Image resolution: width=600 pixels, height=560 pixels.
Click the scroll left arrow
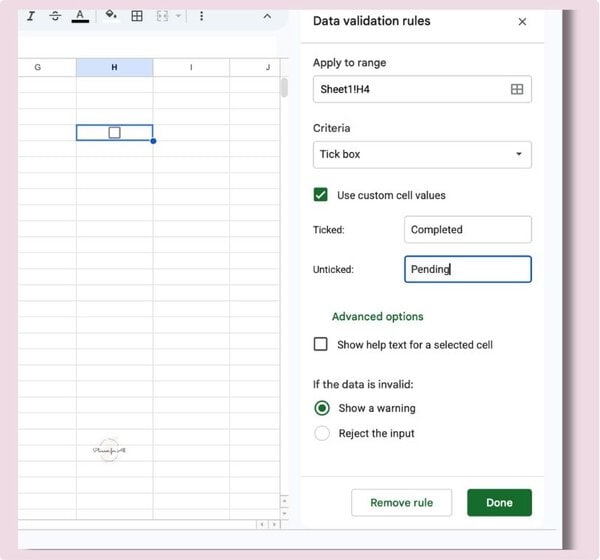pyautogui.click(x=262, y=524)
